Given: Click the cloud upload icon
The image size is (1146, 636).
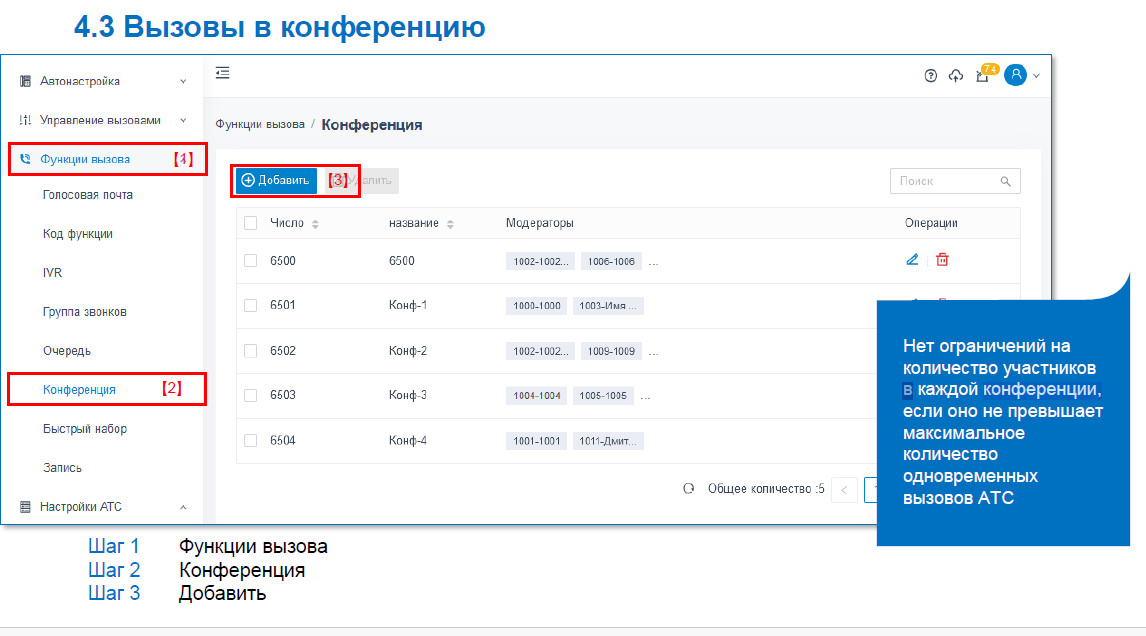Looking at the screenshot, I should [x=956, y=75].
